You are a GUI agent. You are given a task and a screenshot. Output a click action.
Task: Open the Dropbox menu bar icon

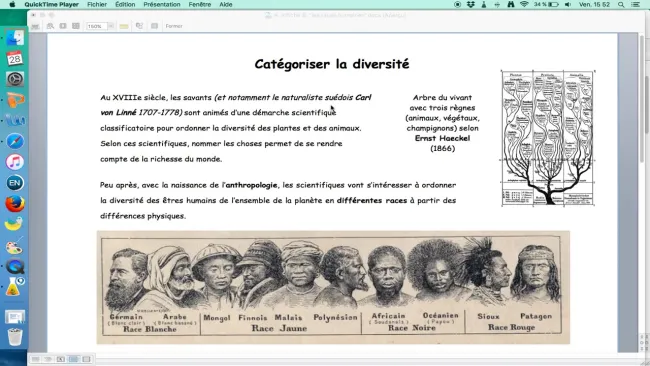(471, 5)
